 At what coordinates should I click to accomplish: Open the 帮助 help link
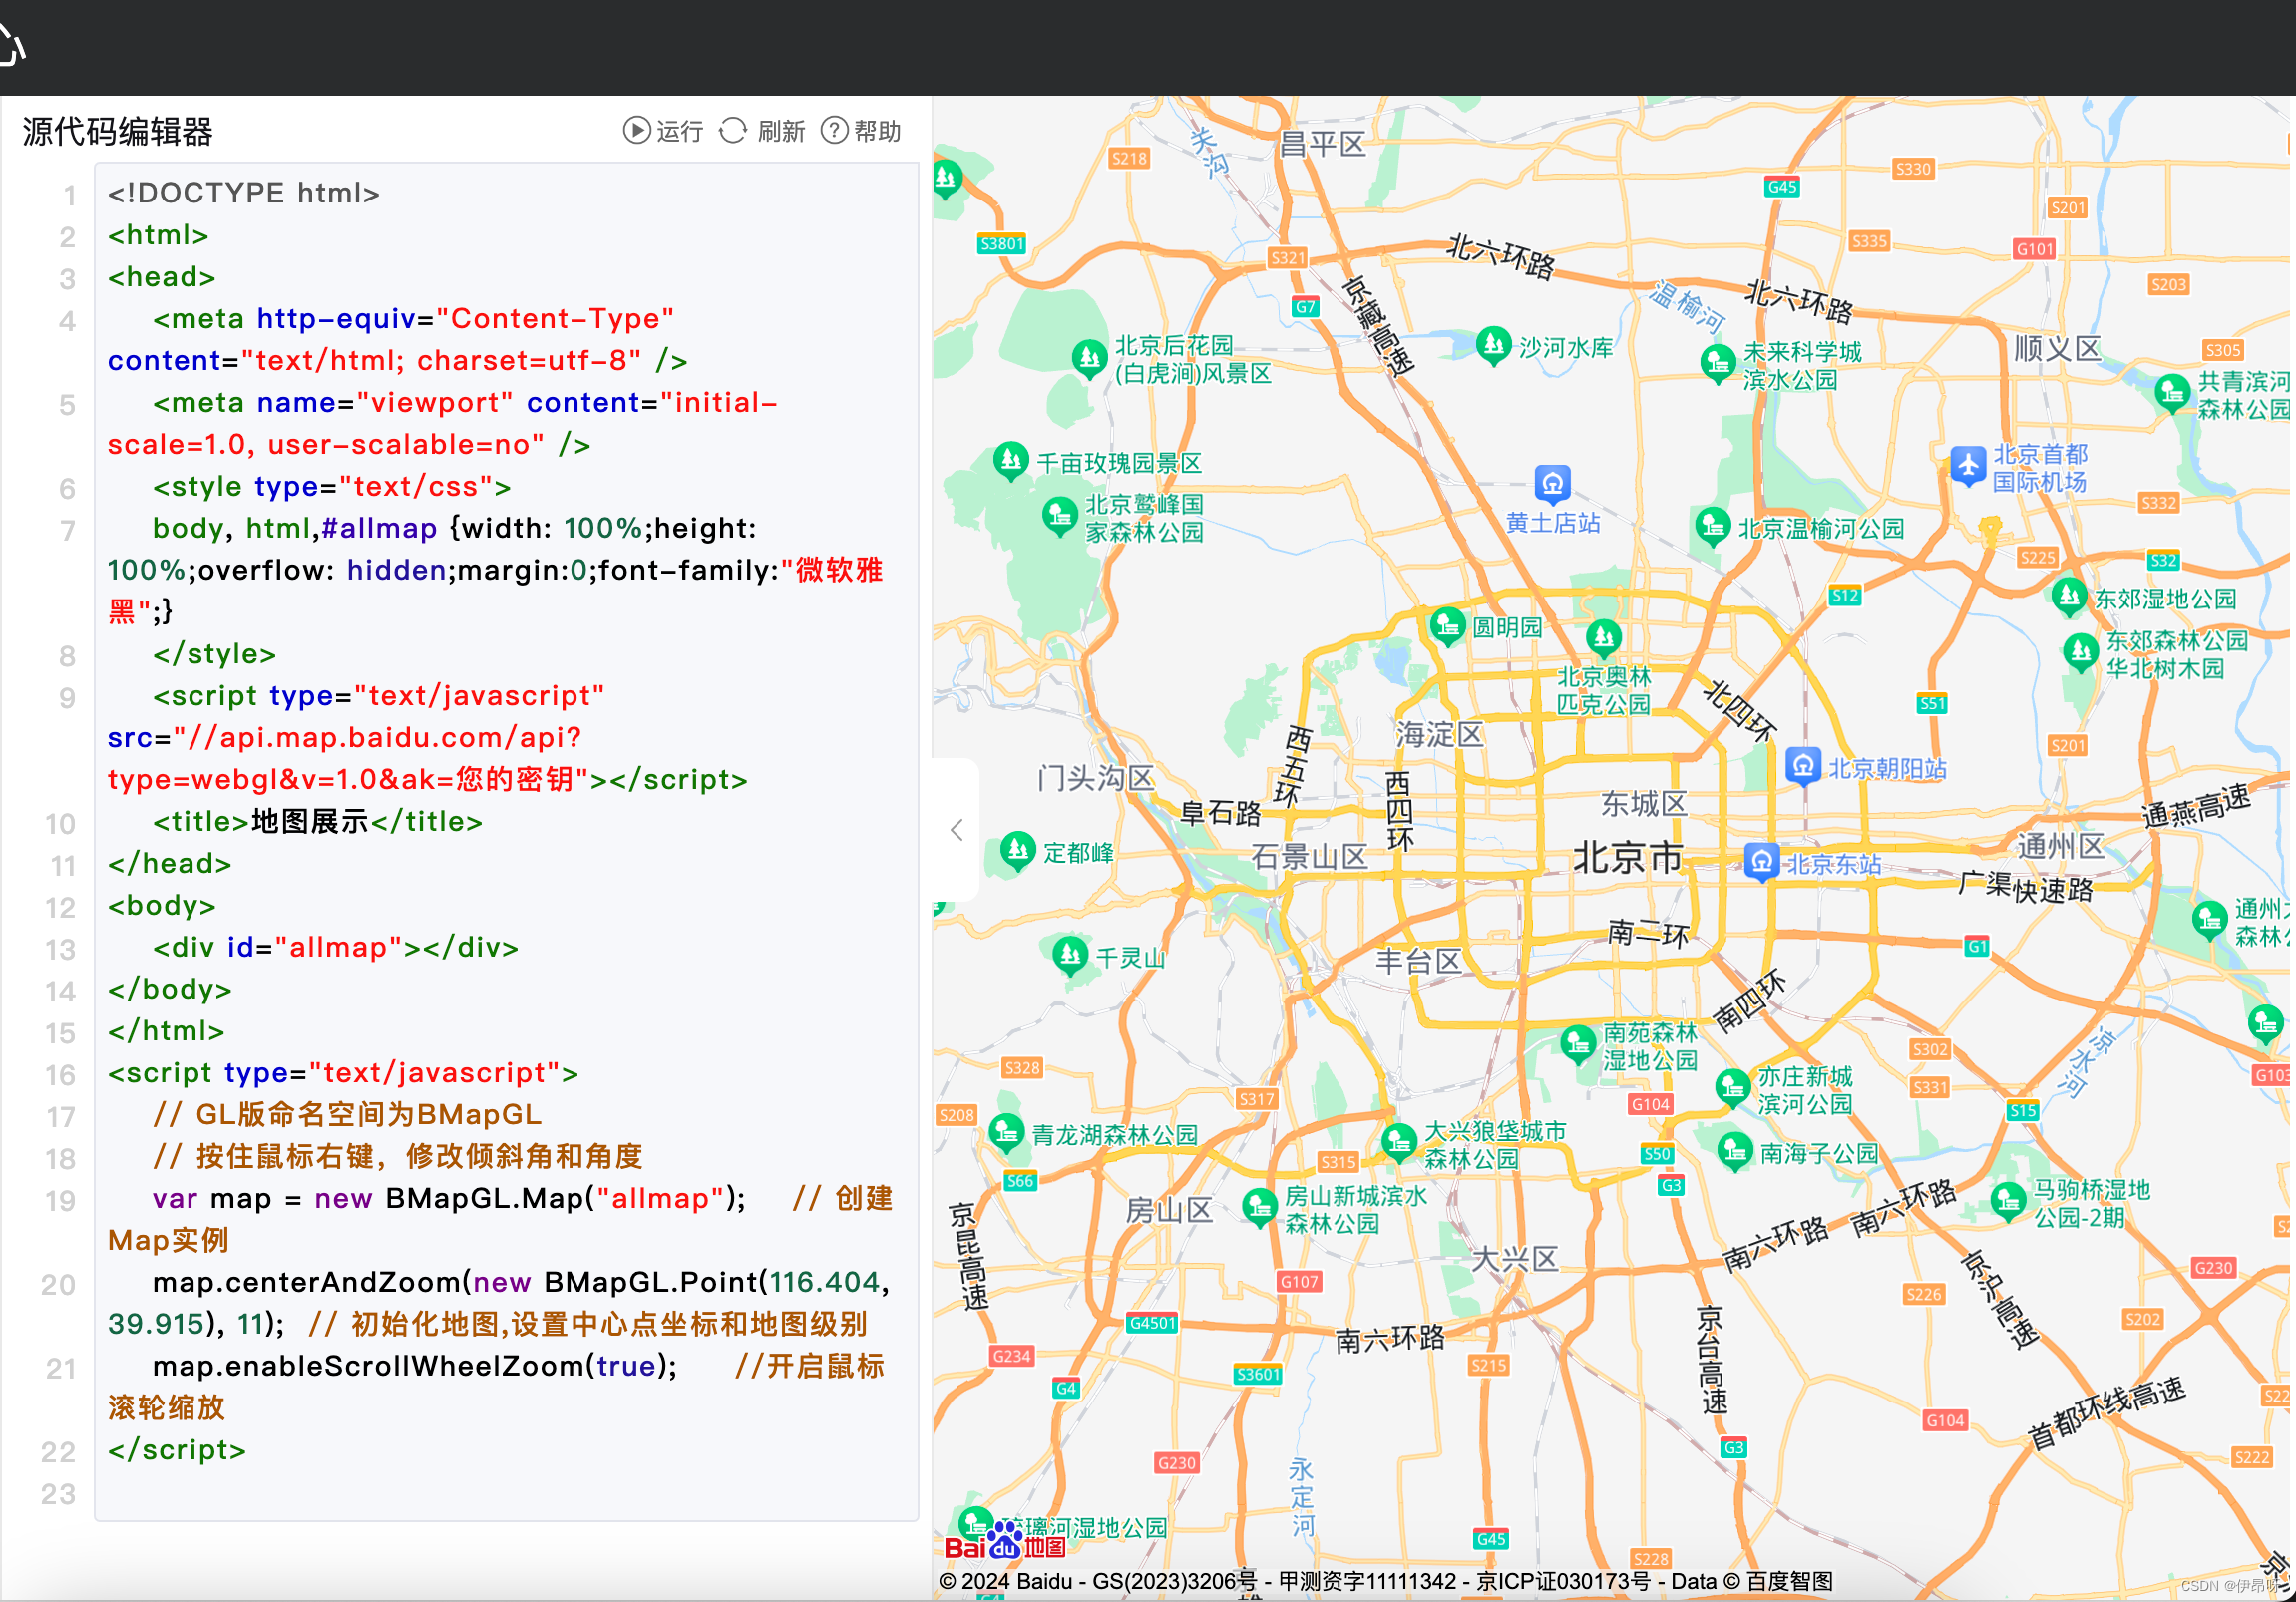[861, 131]
